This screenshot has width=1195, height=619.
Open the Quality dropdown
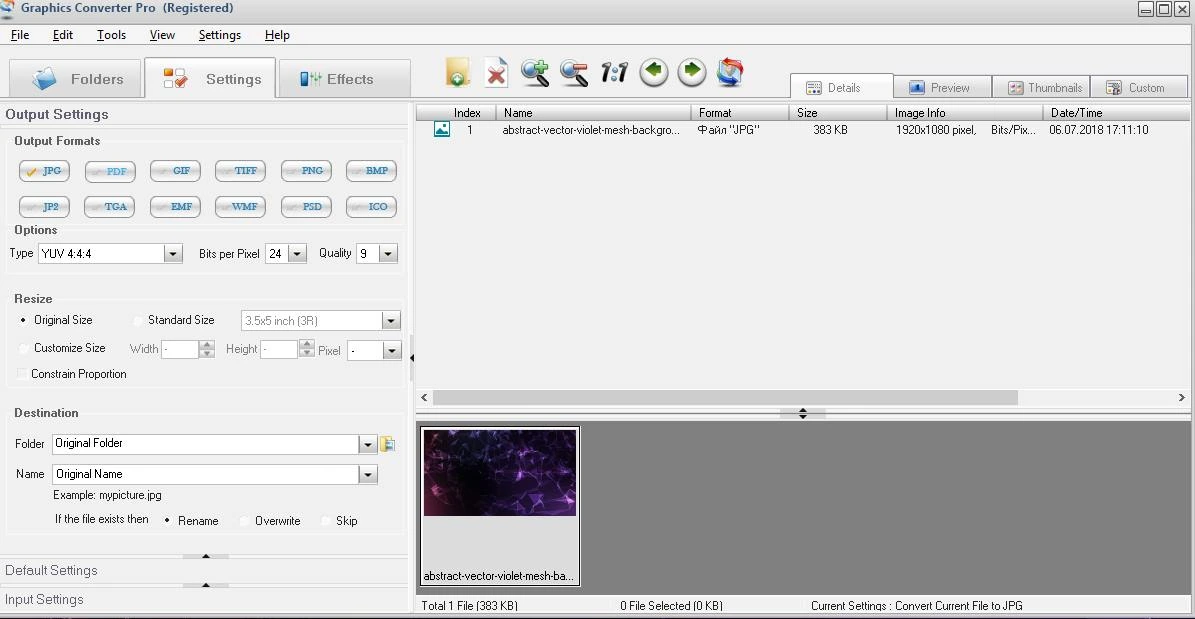(x=388, y=254)
